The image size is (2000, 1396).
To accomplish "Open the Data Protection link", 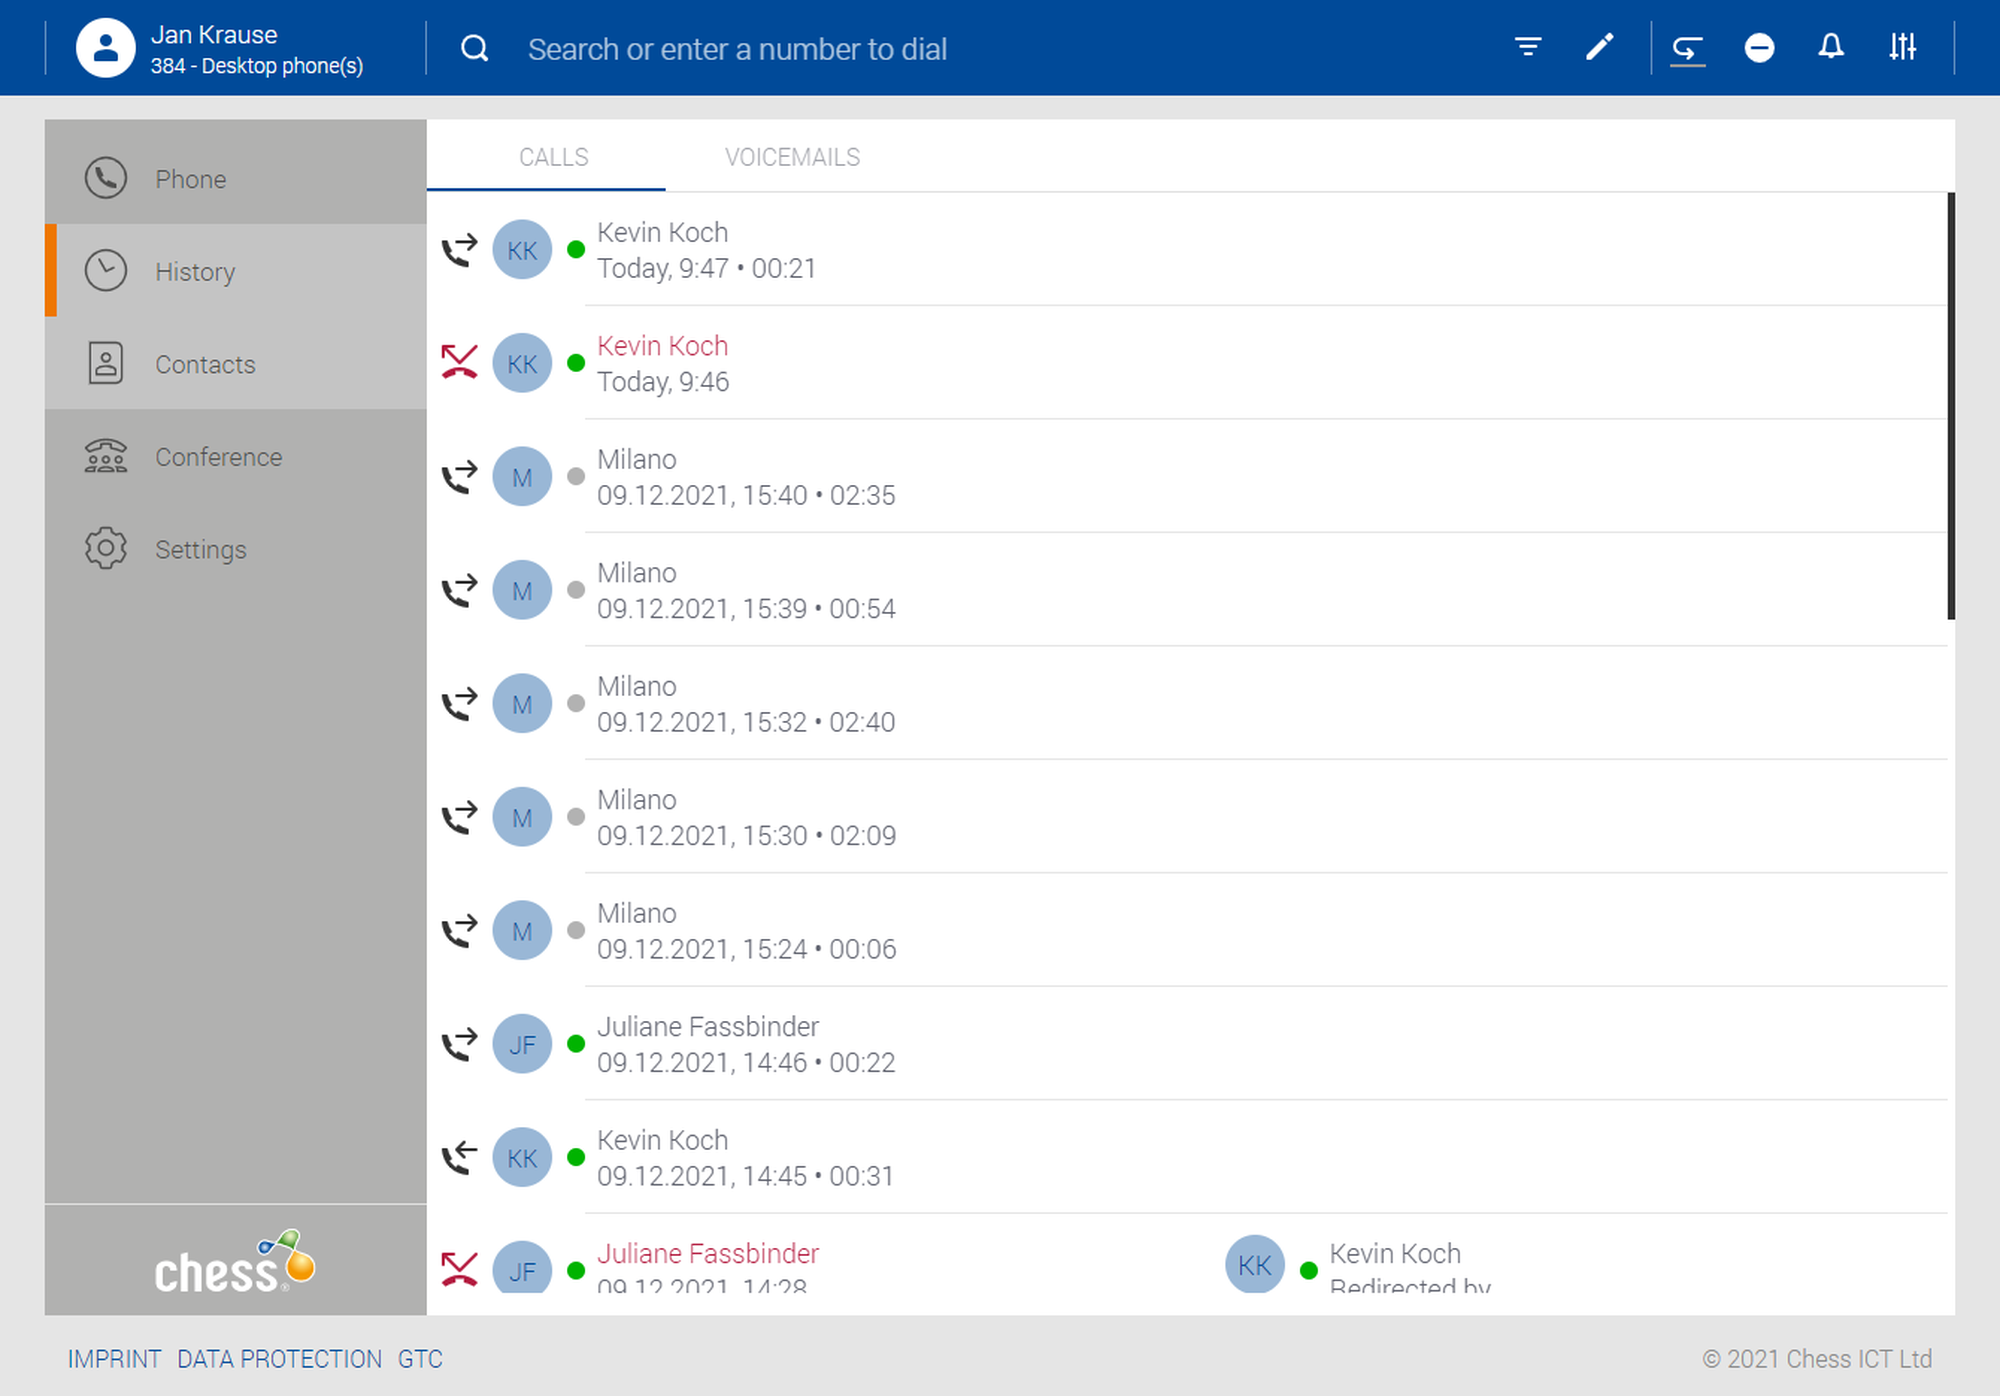I will (279, 1359).
